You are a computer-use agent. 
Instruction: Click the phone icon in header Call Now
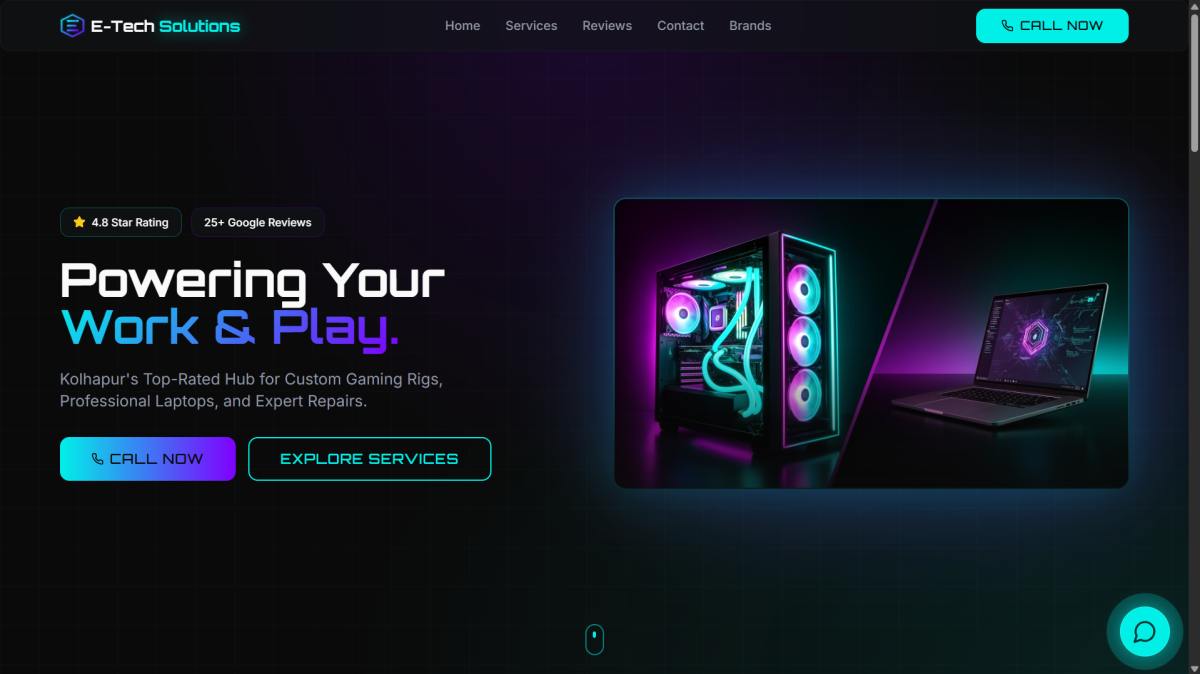(x=1007, y=26)
